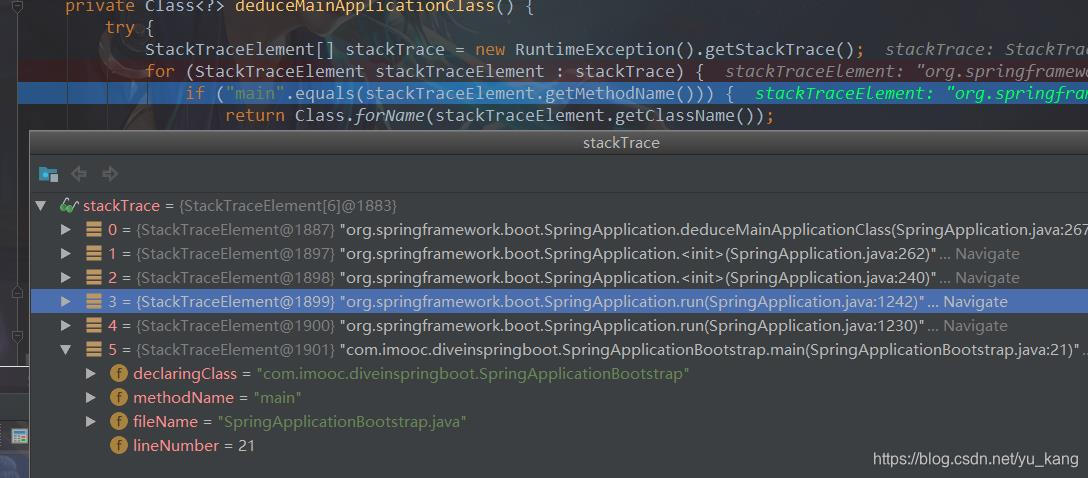Click the array element icon of row 1
1088x478 pixels.
[94, 254]
